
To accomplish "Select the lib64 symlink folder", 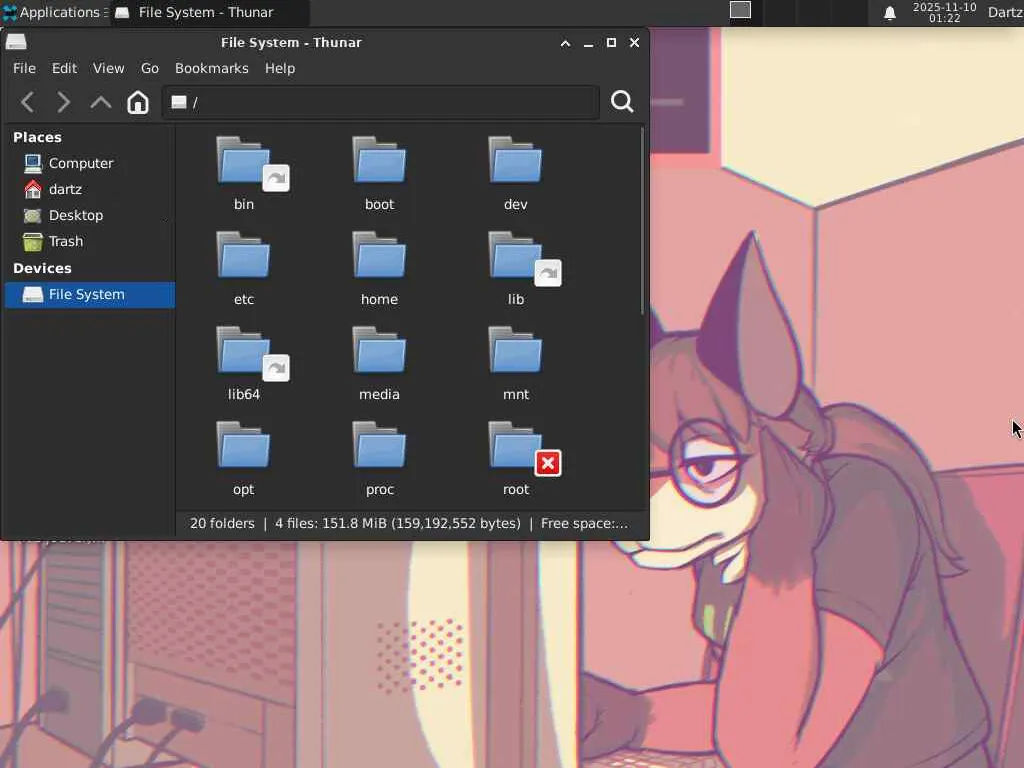I will pos(244,351).
